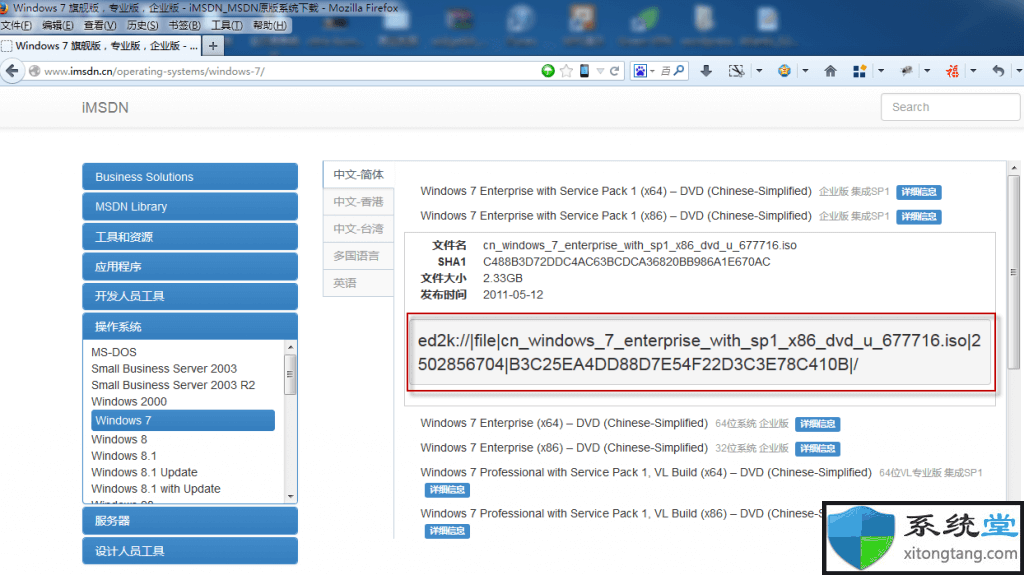
Task: Open the 工具(T) menu
Action: 227,25
